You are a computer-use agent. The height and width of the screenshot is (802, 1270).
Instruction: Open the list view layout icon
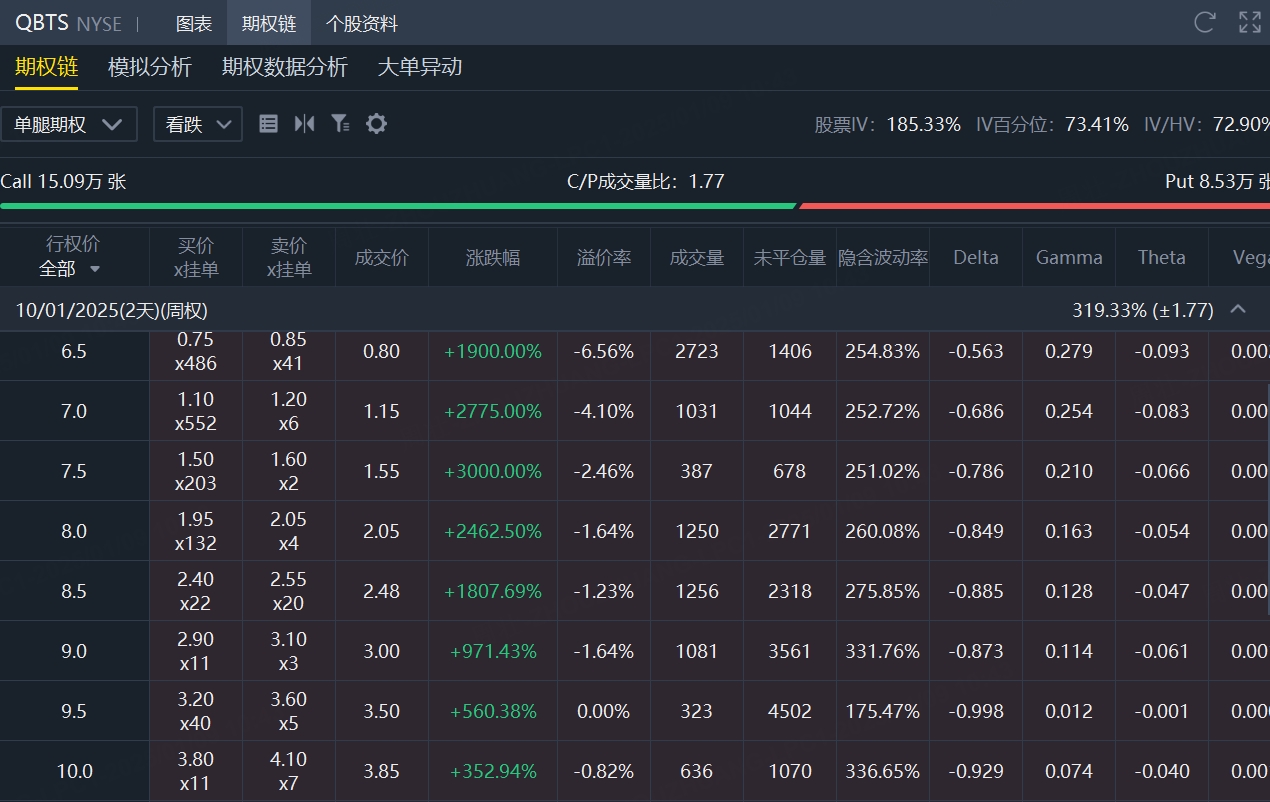coord(268,124)
